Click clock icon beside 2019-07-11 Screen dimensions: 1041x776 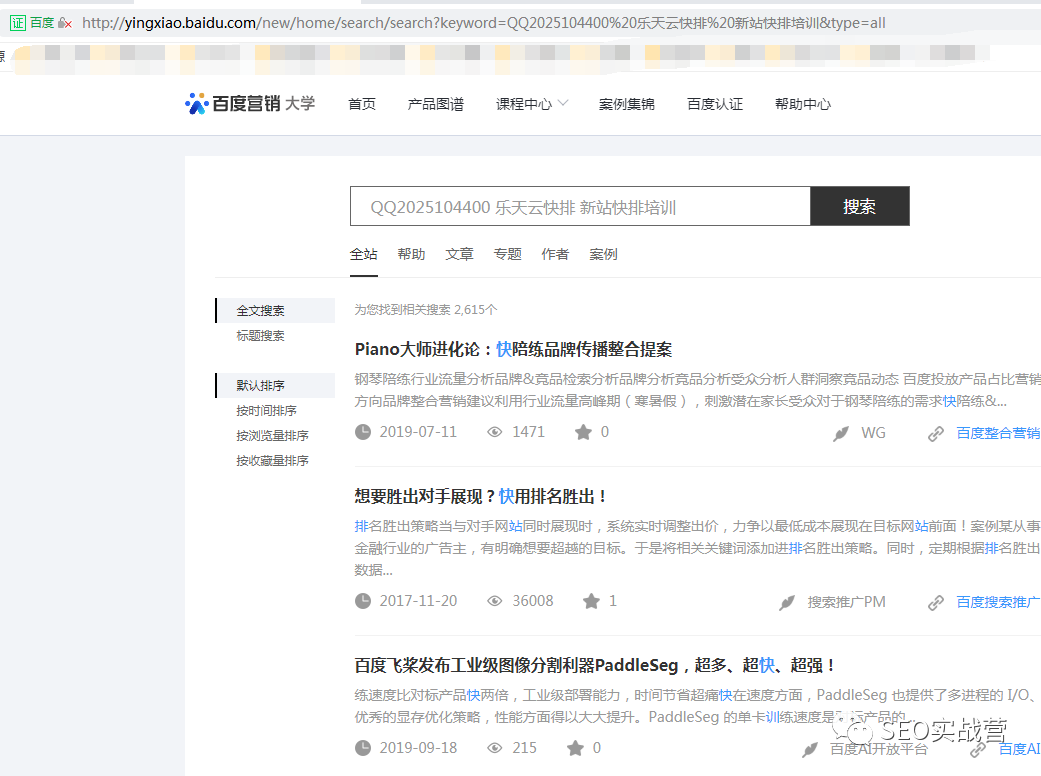(x=362, y=432)
